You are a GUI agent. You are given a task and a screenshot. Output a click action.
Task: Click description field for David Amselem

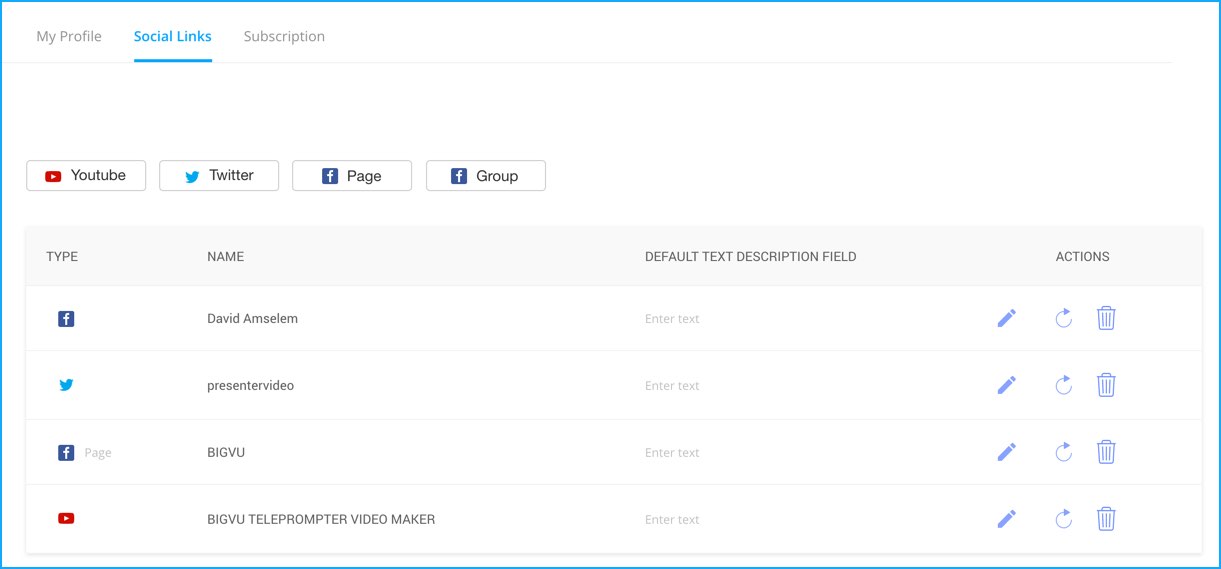[672, 319]
